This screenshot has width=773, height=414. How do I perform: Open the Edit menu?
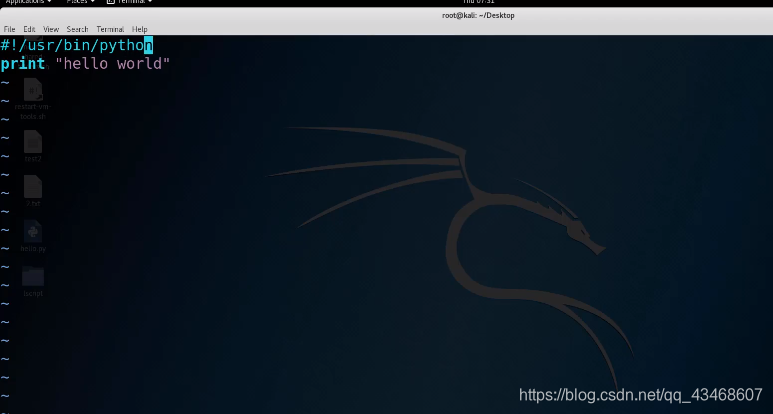(29, 29)
